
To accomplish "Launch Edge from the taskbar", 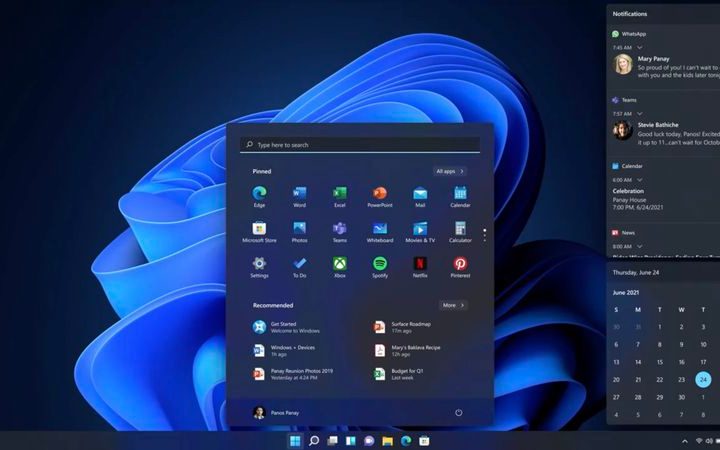I will pyautogui.click(x=406, y=441).
